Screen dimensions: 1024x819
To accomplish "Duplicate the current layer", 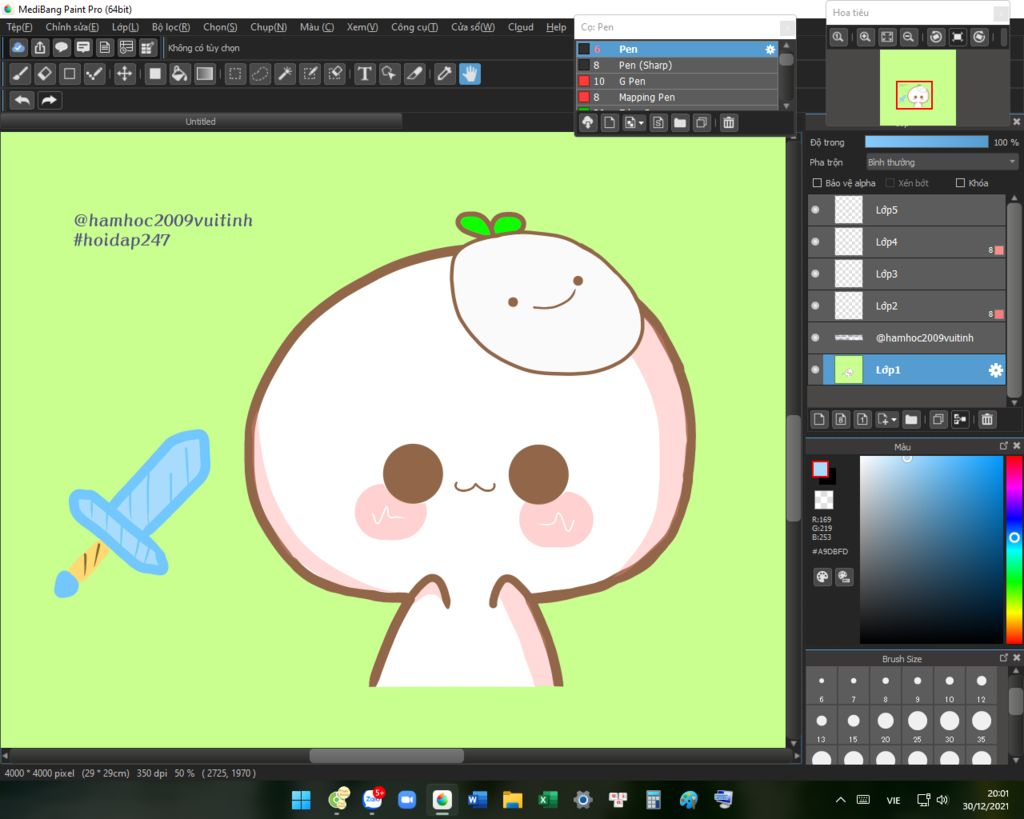I will click(938, 419).
